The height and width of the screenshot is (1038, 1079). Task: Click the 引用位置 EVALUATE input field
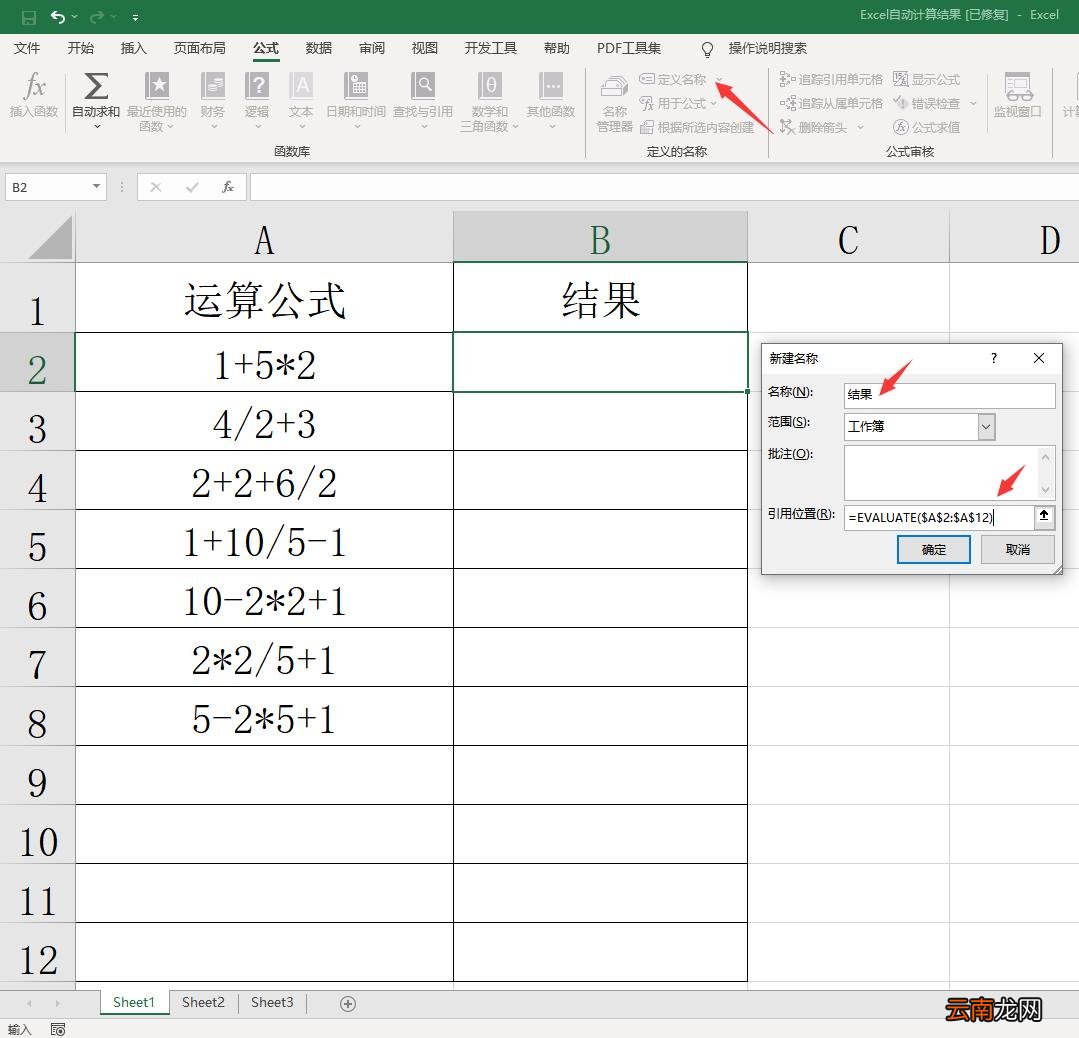[x=939, y=518]
